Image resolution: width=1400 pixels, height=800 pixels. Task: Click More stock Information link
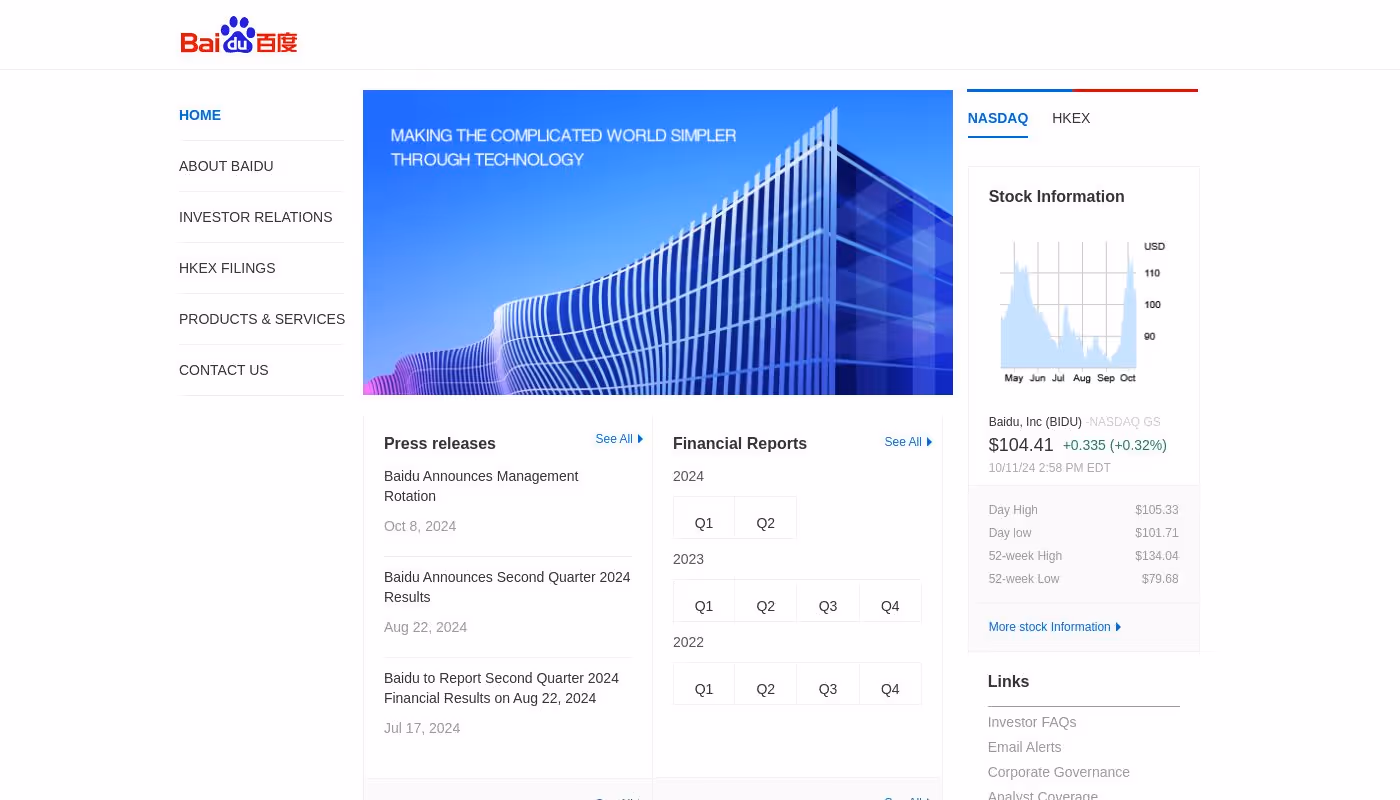pos(1049,627)
